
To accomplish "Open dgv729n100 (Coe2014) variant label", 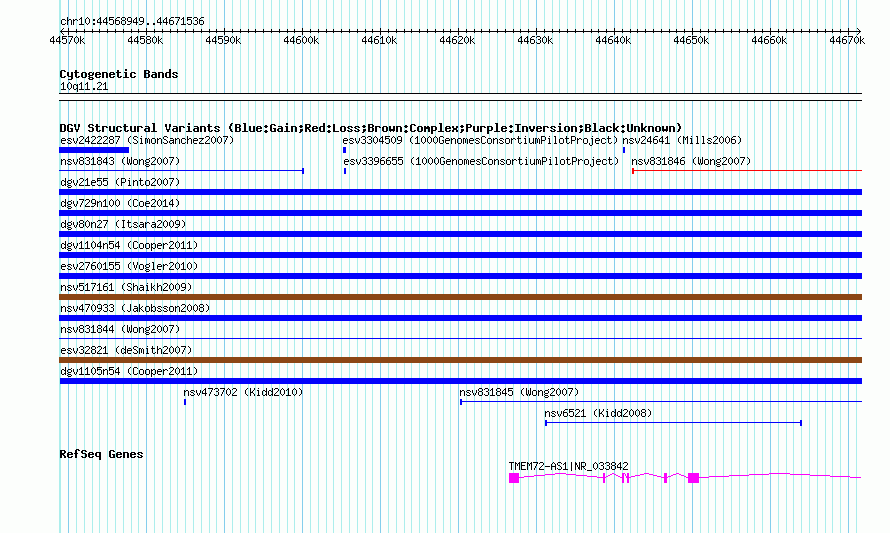I will pyautogui.click(x=120, y=203).
